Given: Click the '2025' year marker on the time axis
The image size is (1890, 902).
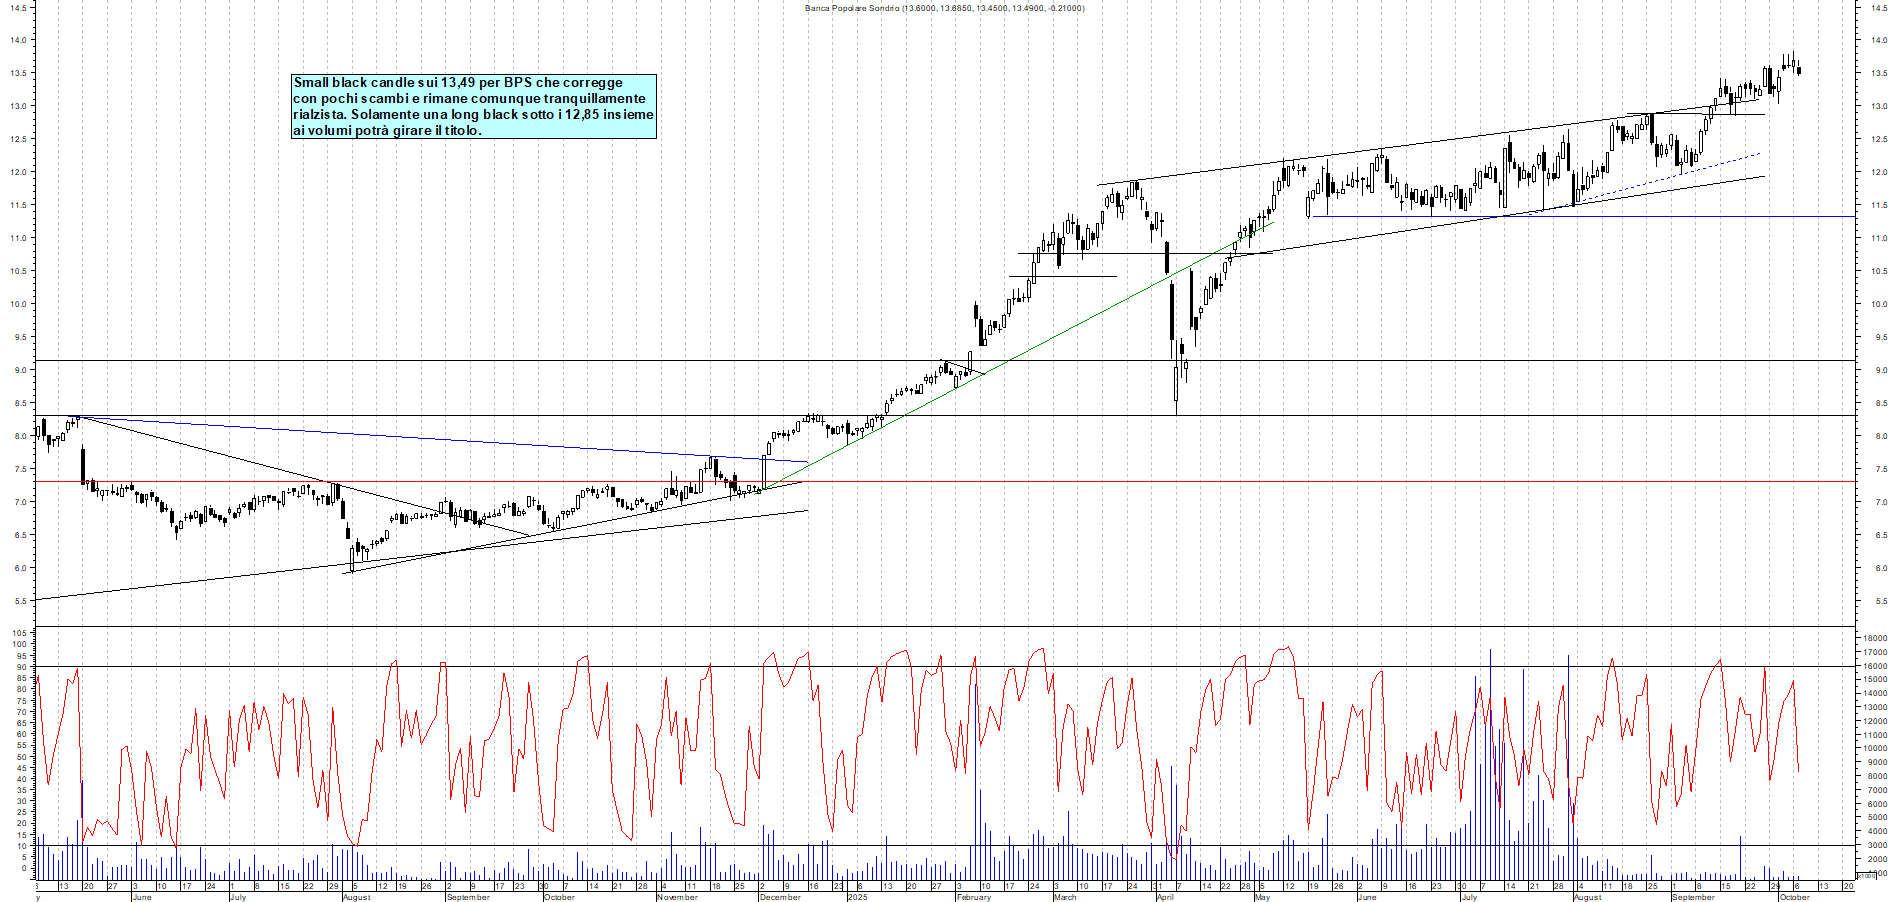Looking at the screenshot, I should (857, 897).
